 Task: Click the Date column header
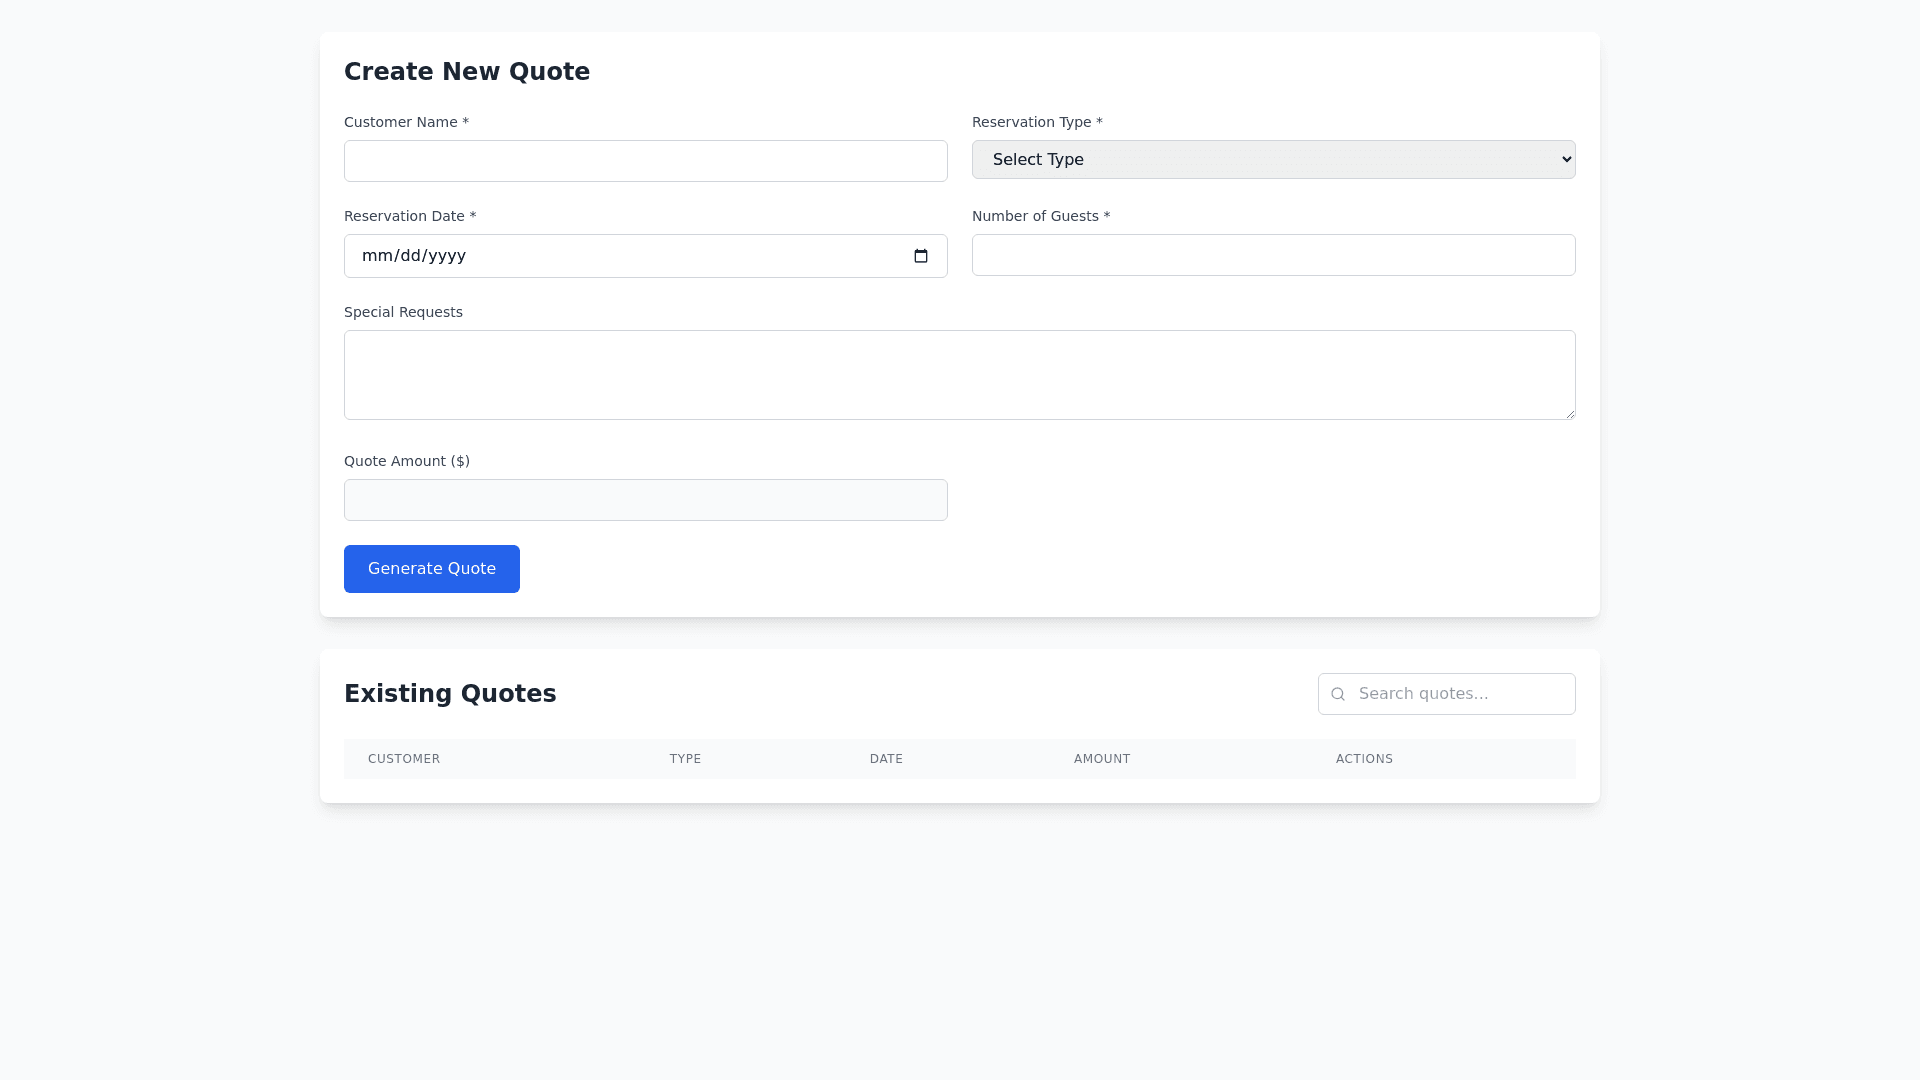pyautogui.click(x=886, y=759)
